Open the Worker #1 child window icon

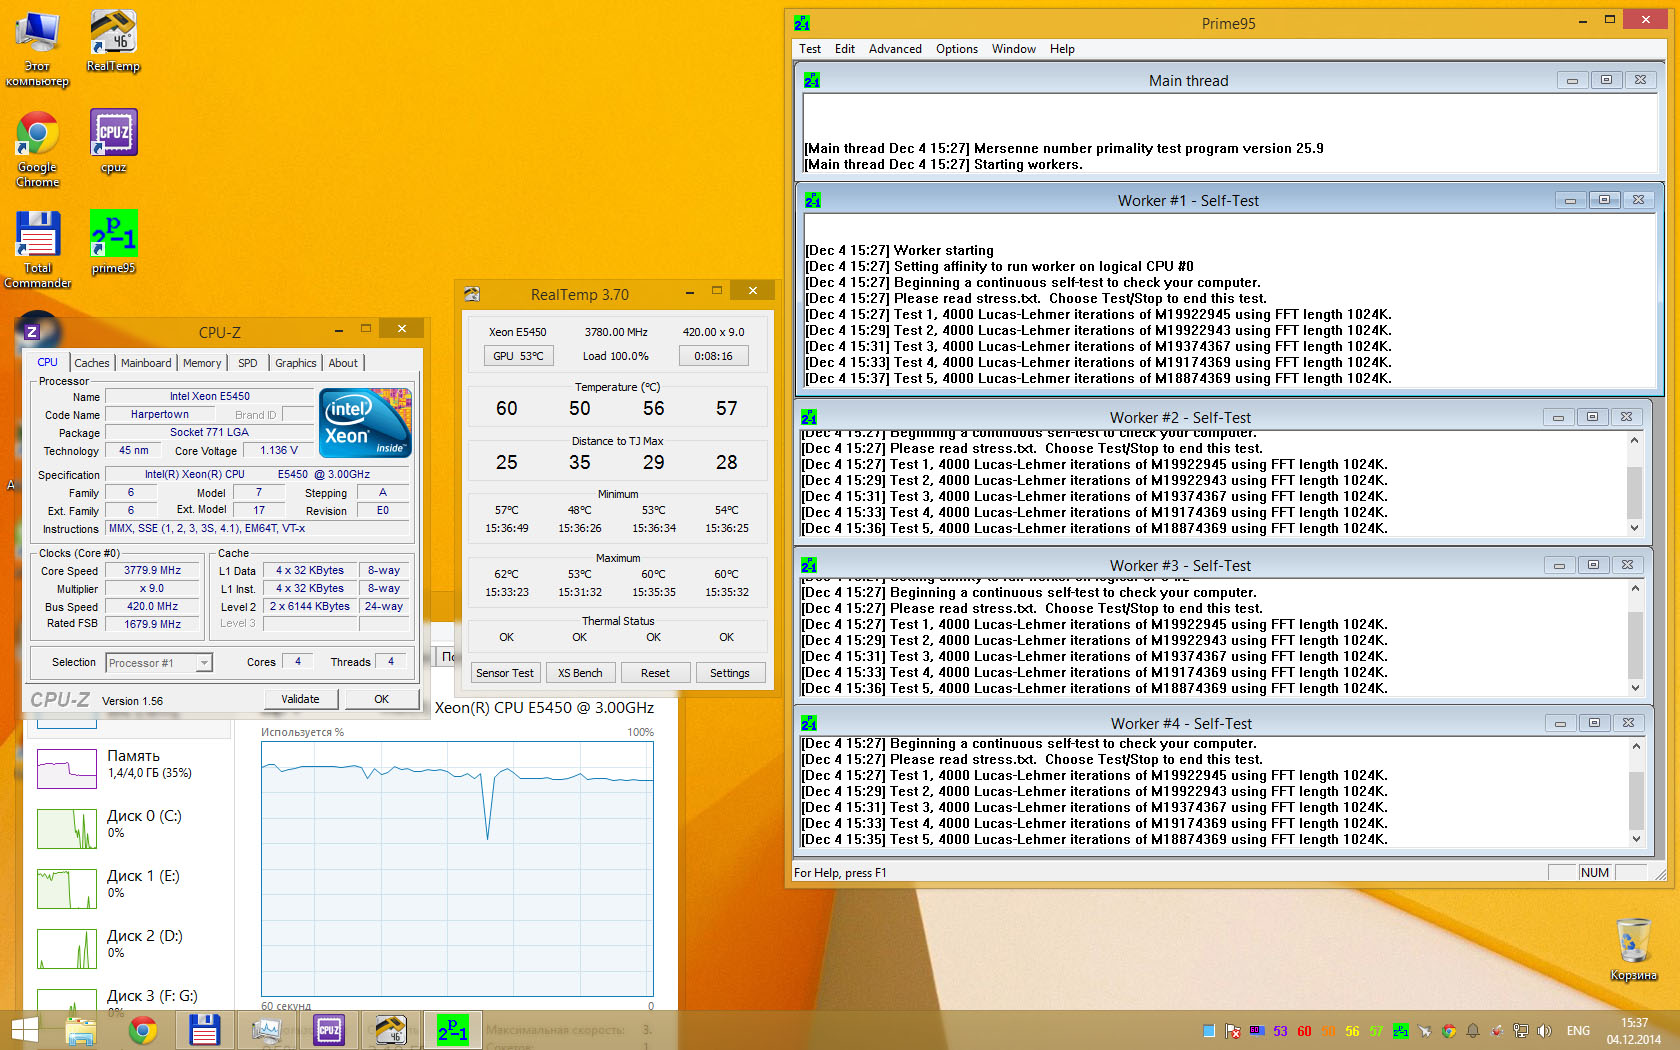coord(813,200)
